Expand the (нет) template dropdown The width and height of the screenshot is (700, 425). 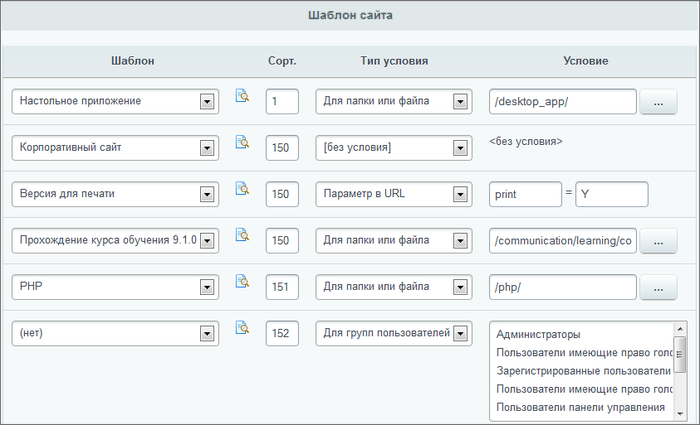click(207, 333)
